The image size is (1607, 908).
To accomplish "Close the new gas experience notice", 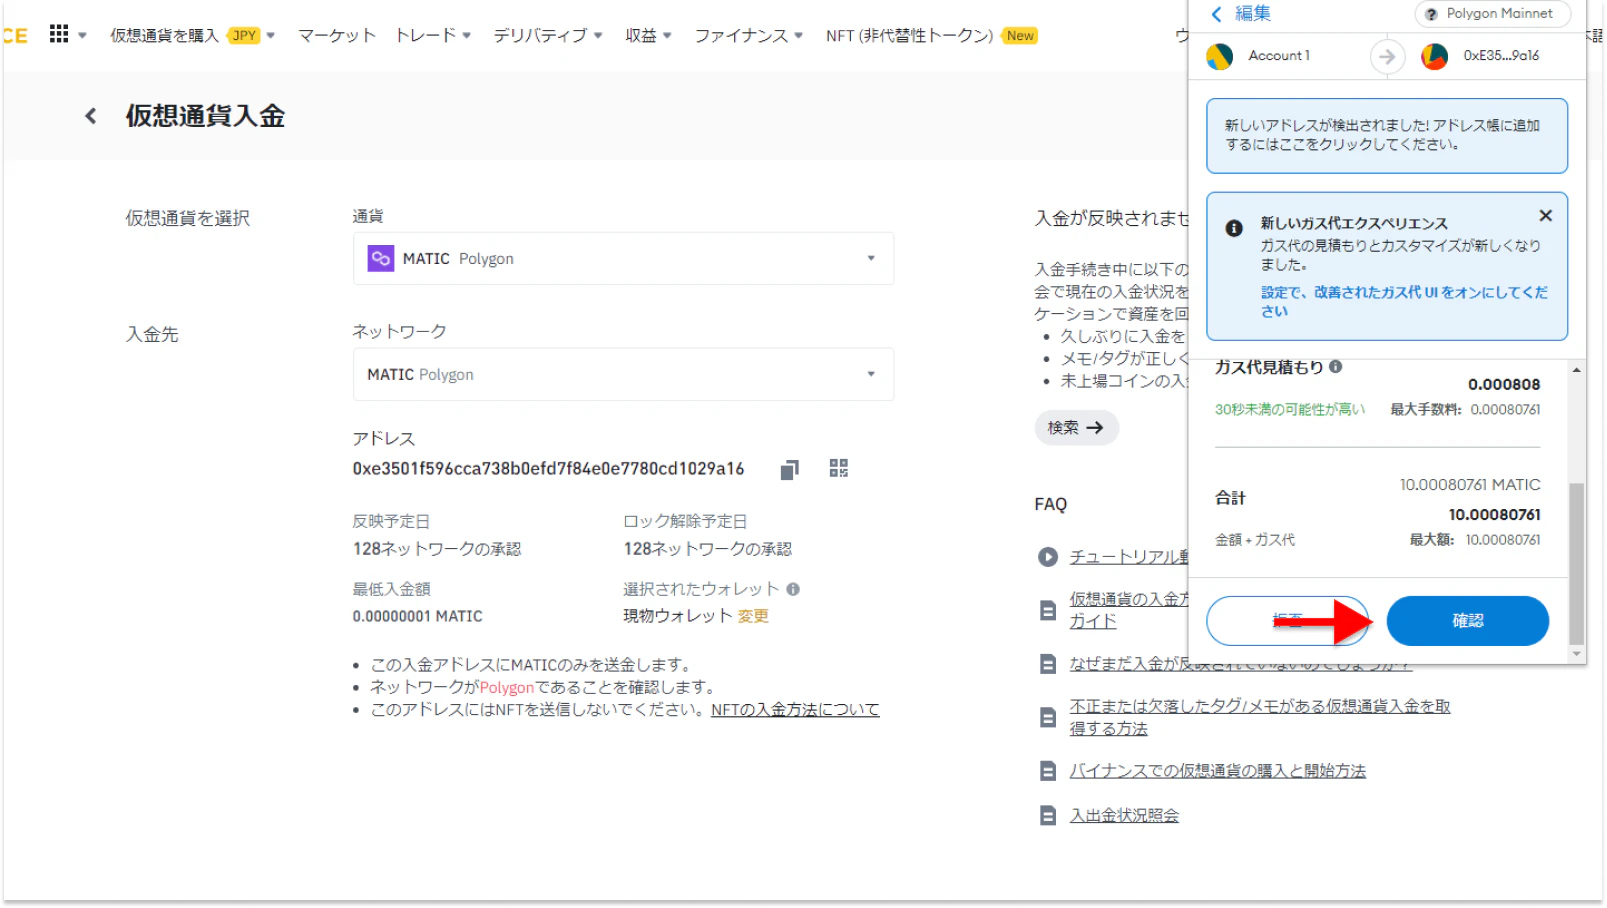I will 1546,215.
